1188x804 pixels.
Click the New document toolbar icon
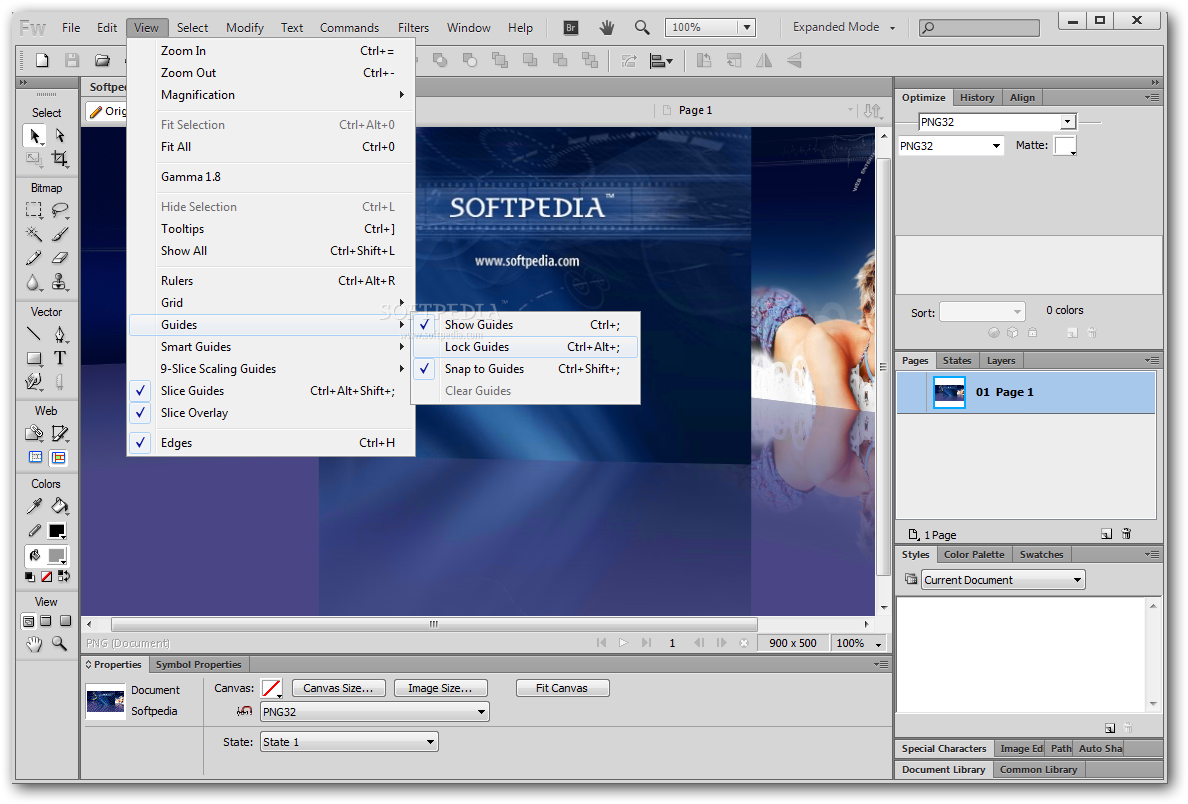pyautogui.click(x=42, y=61)
